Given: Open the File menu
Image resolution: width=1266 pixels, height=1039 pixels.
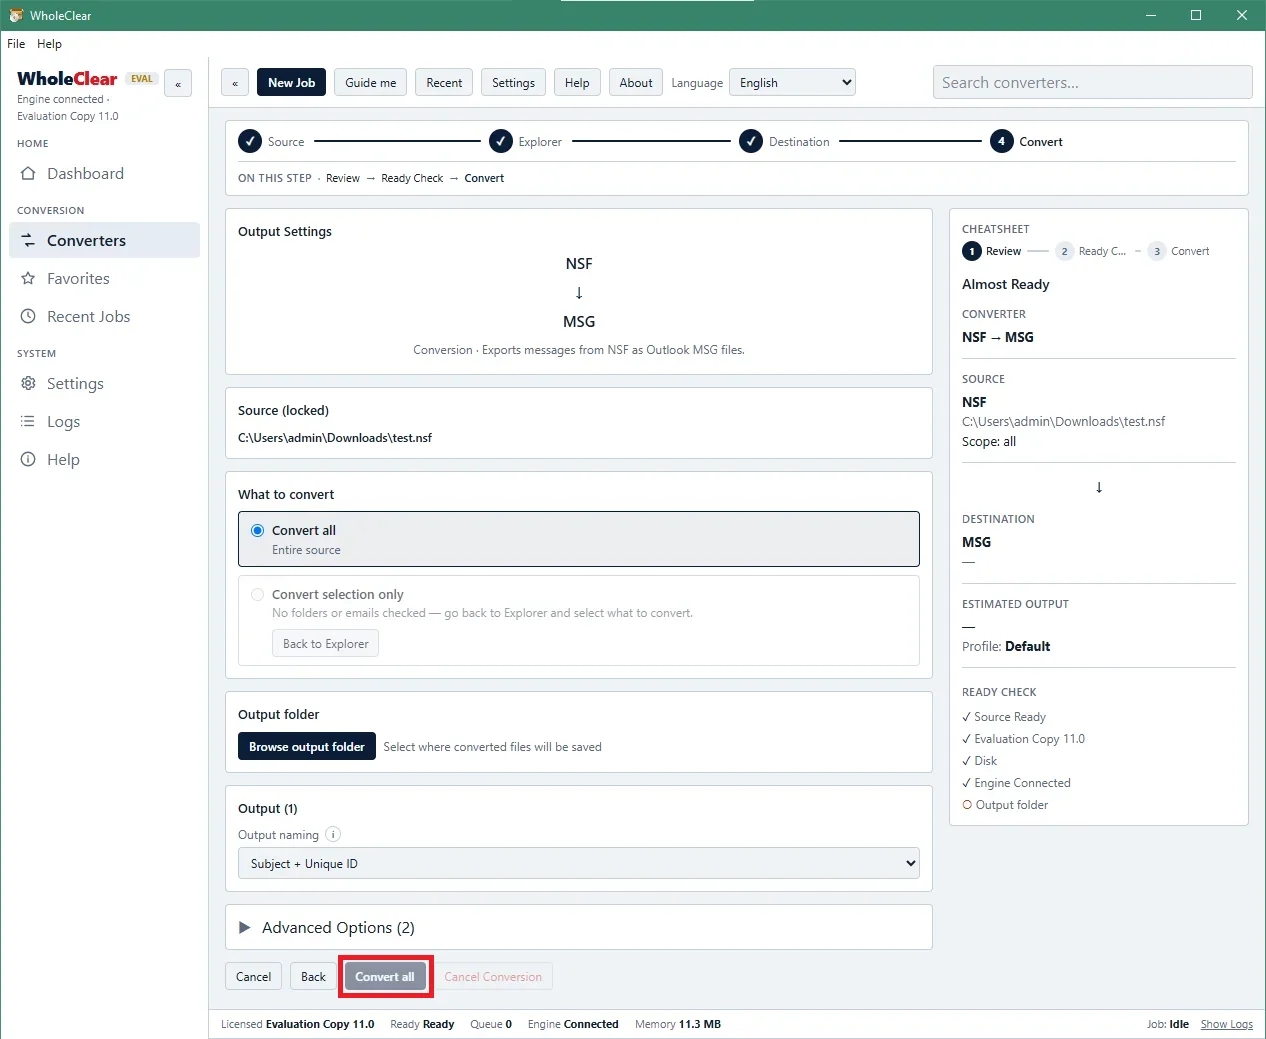Looking at the screenshot, I should tap(16, 44).
